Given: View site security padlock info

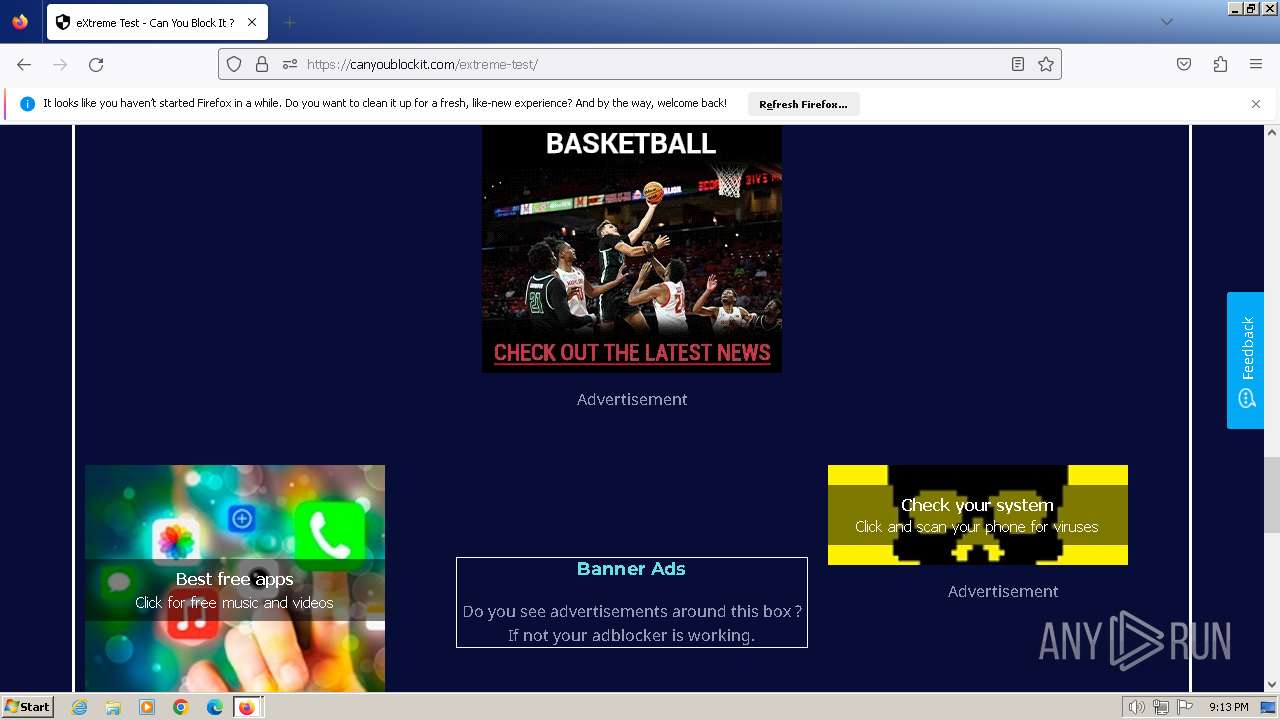Looking at the screenshot, I should point(262,64).
